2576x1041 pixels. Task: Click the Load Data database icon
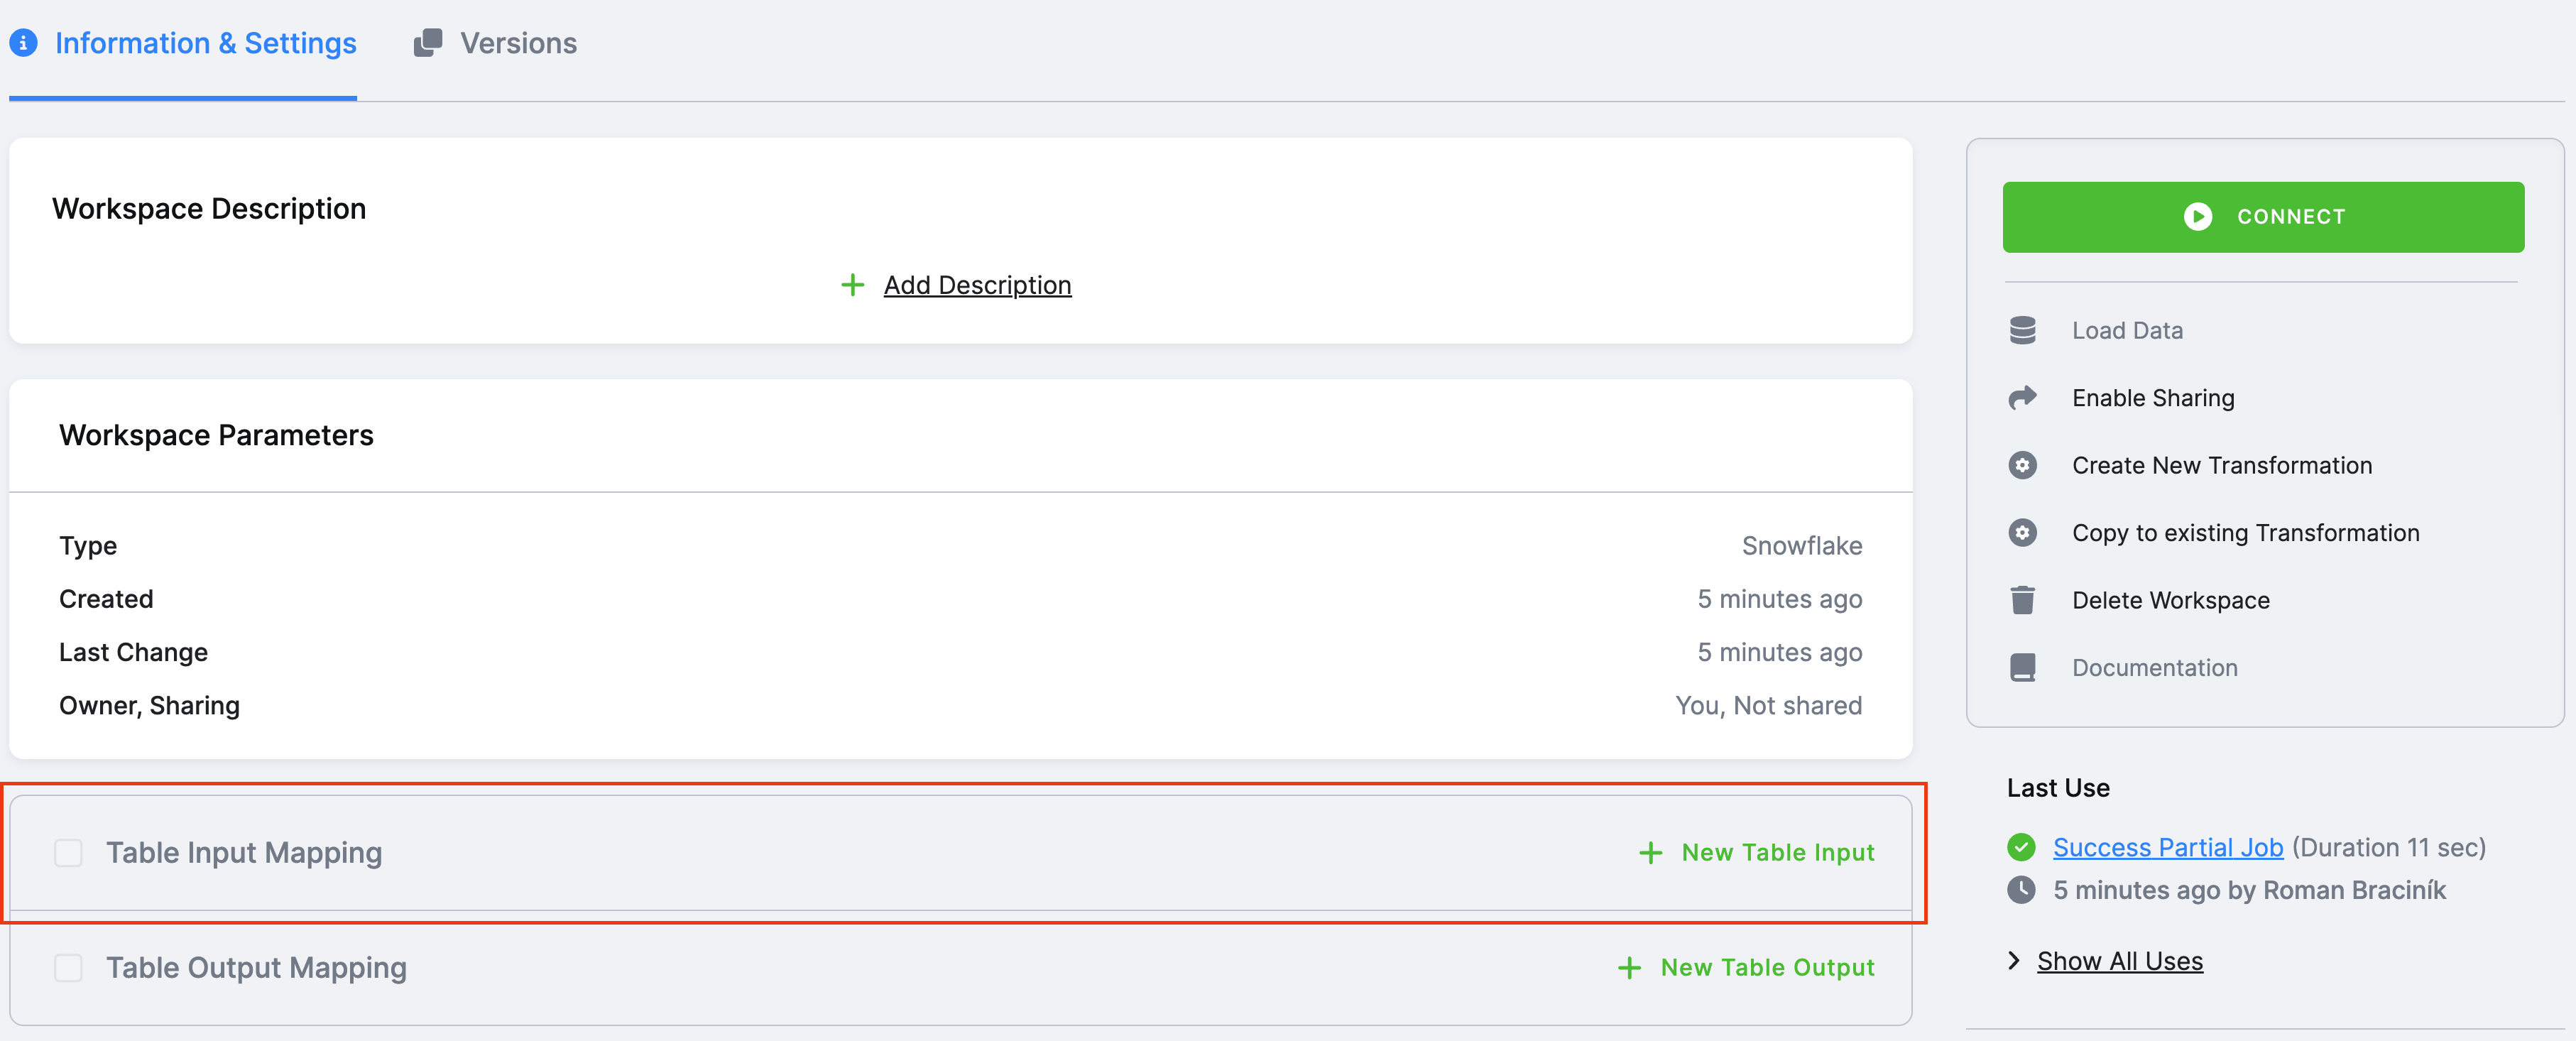(x=2022, y=330)
